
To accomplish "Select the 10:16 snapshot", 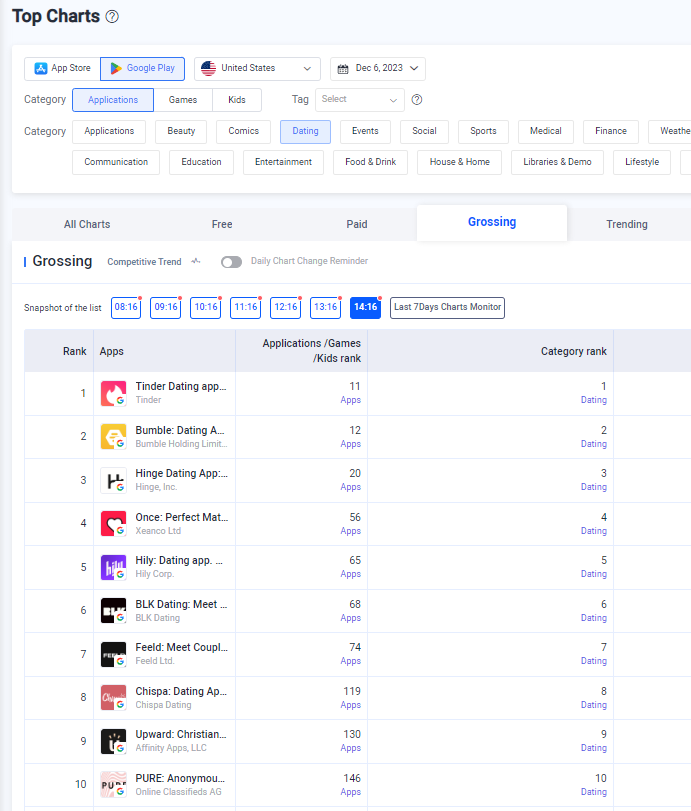I will tap(206, 308).
